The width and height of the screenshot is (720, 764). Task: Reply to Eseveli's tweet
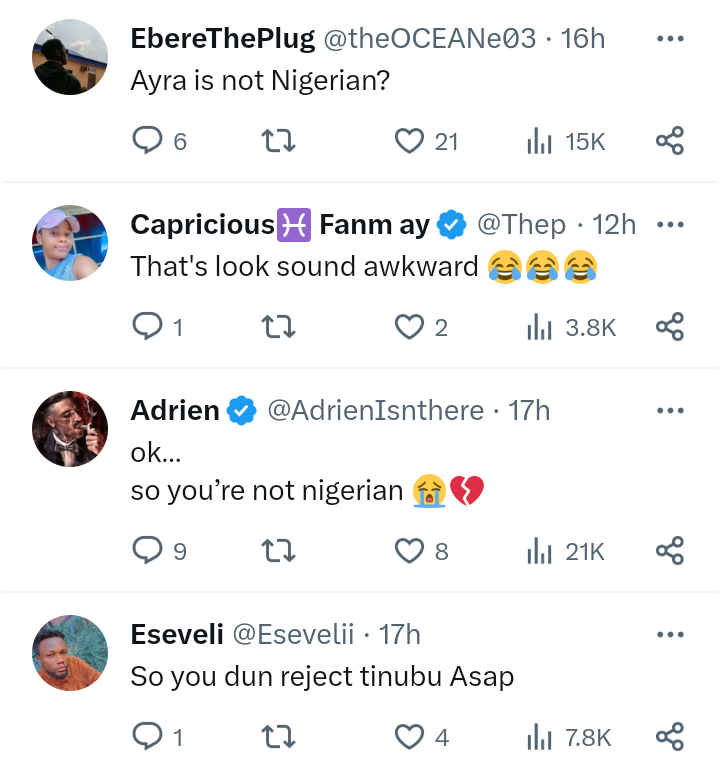coord(147,738)
